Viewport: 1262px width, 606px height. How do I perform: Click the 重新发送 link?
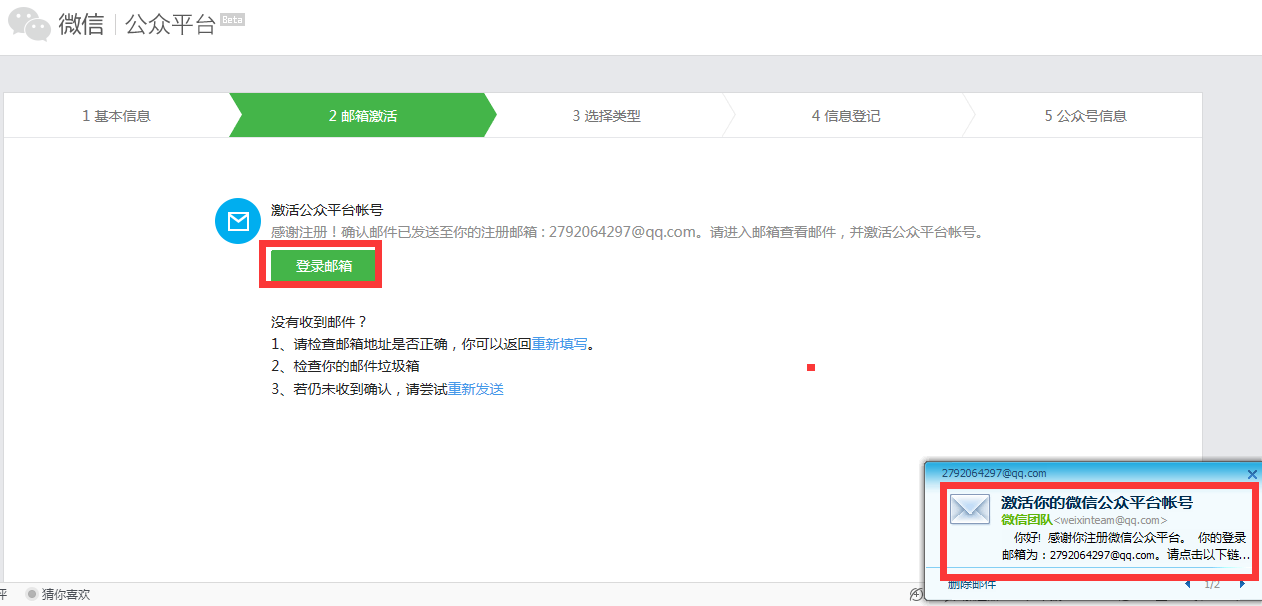click(476, 389)
